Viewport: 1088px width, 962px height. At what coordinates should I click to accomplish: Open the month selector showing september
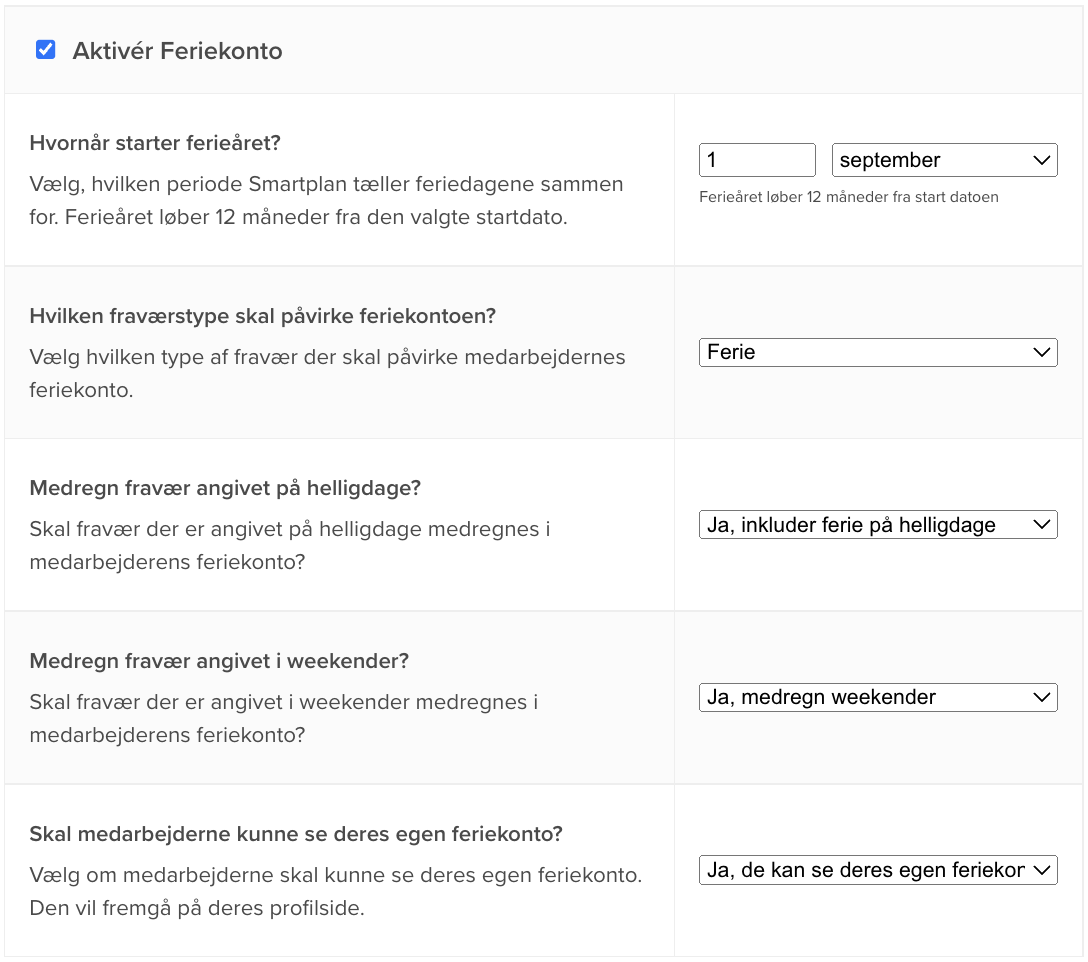pyautogui.click(x=944, y=160)
